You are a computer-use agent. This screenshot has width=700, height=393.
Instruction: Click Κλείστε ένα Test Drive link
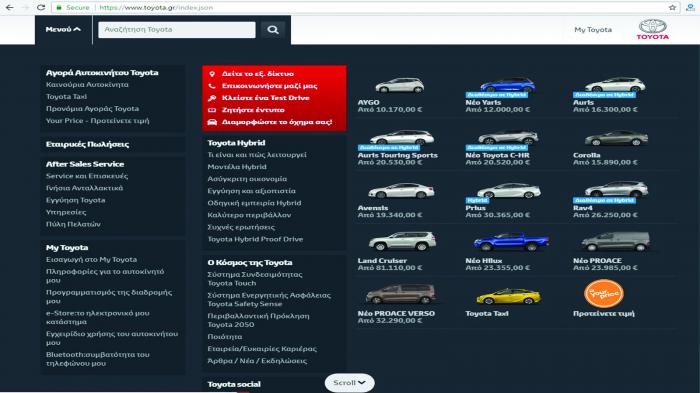click(x=266, y=98)
